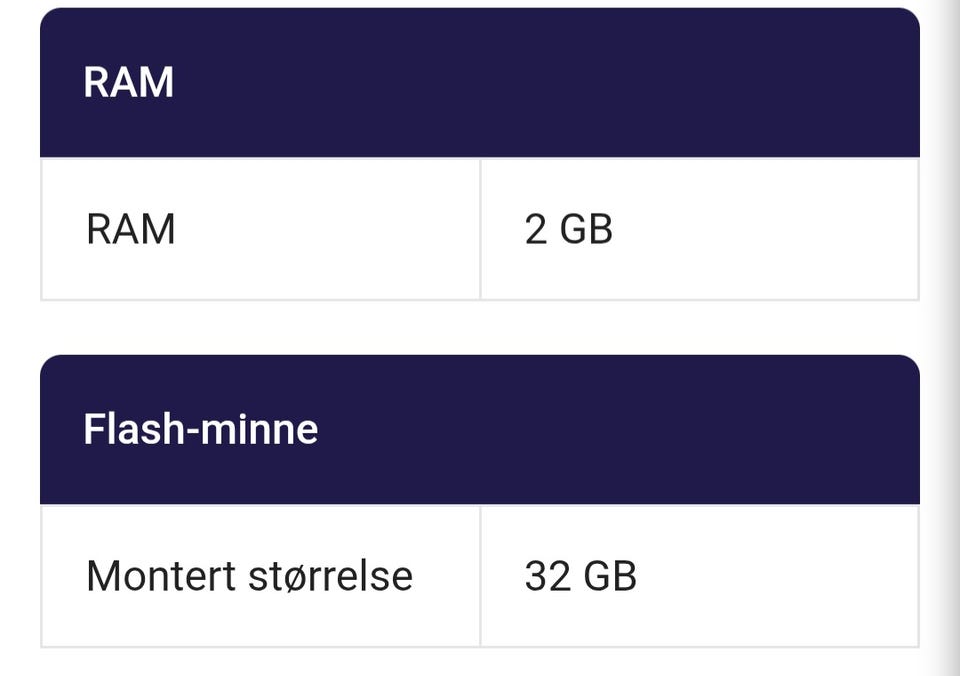Click the GB unit after 32
Image resolution: width=960 pixels, height=676 pixels.
click(609, 577)
